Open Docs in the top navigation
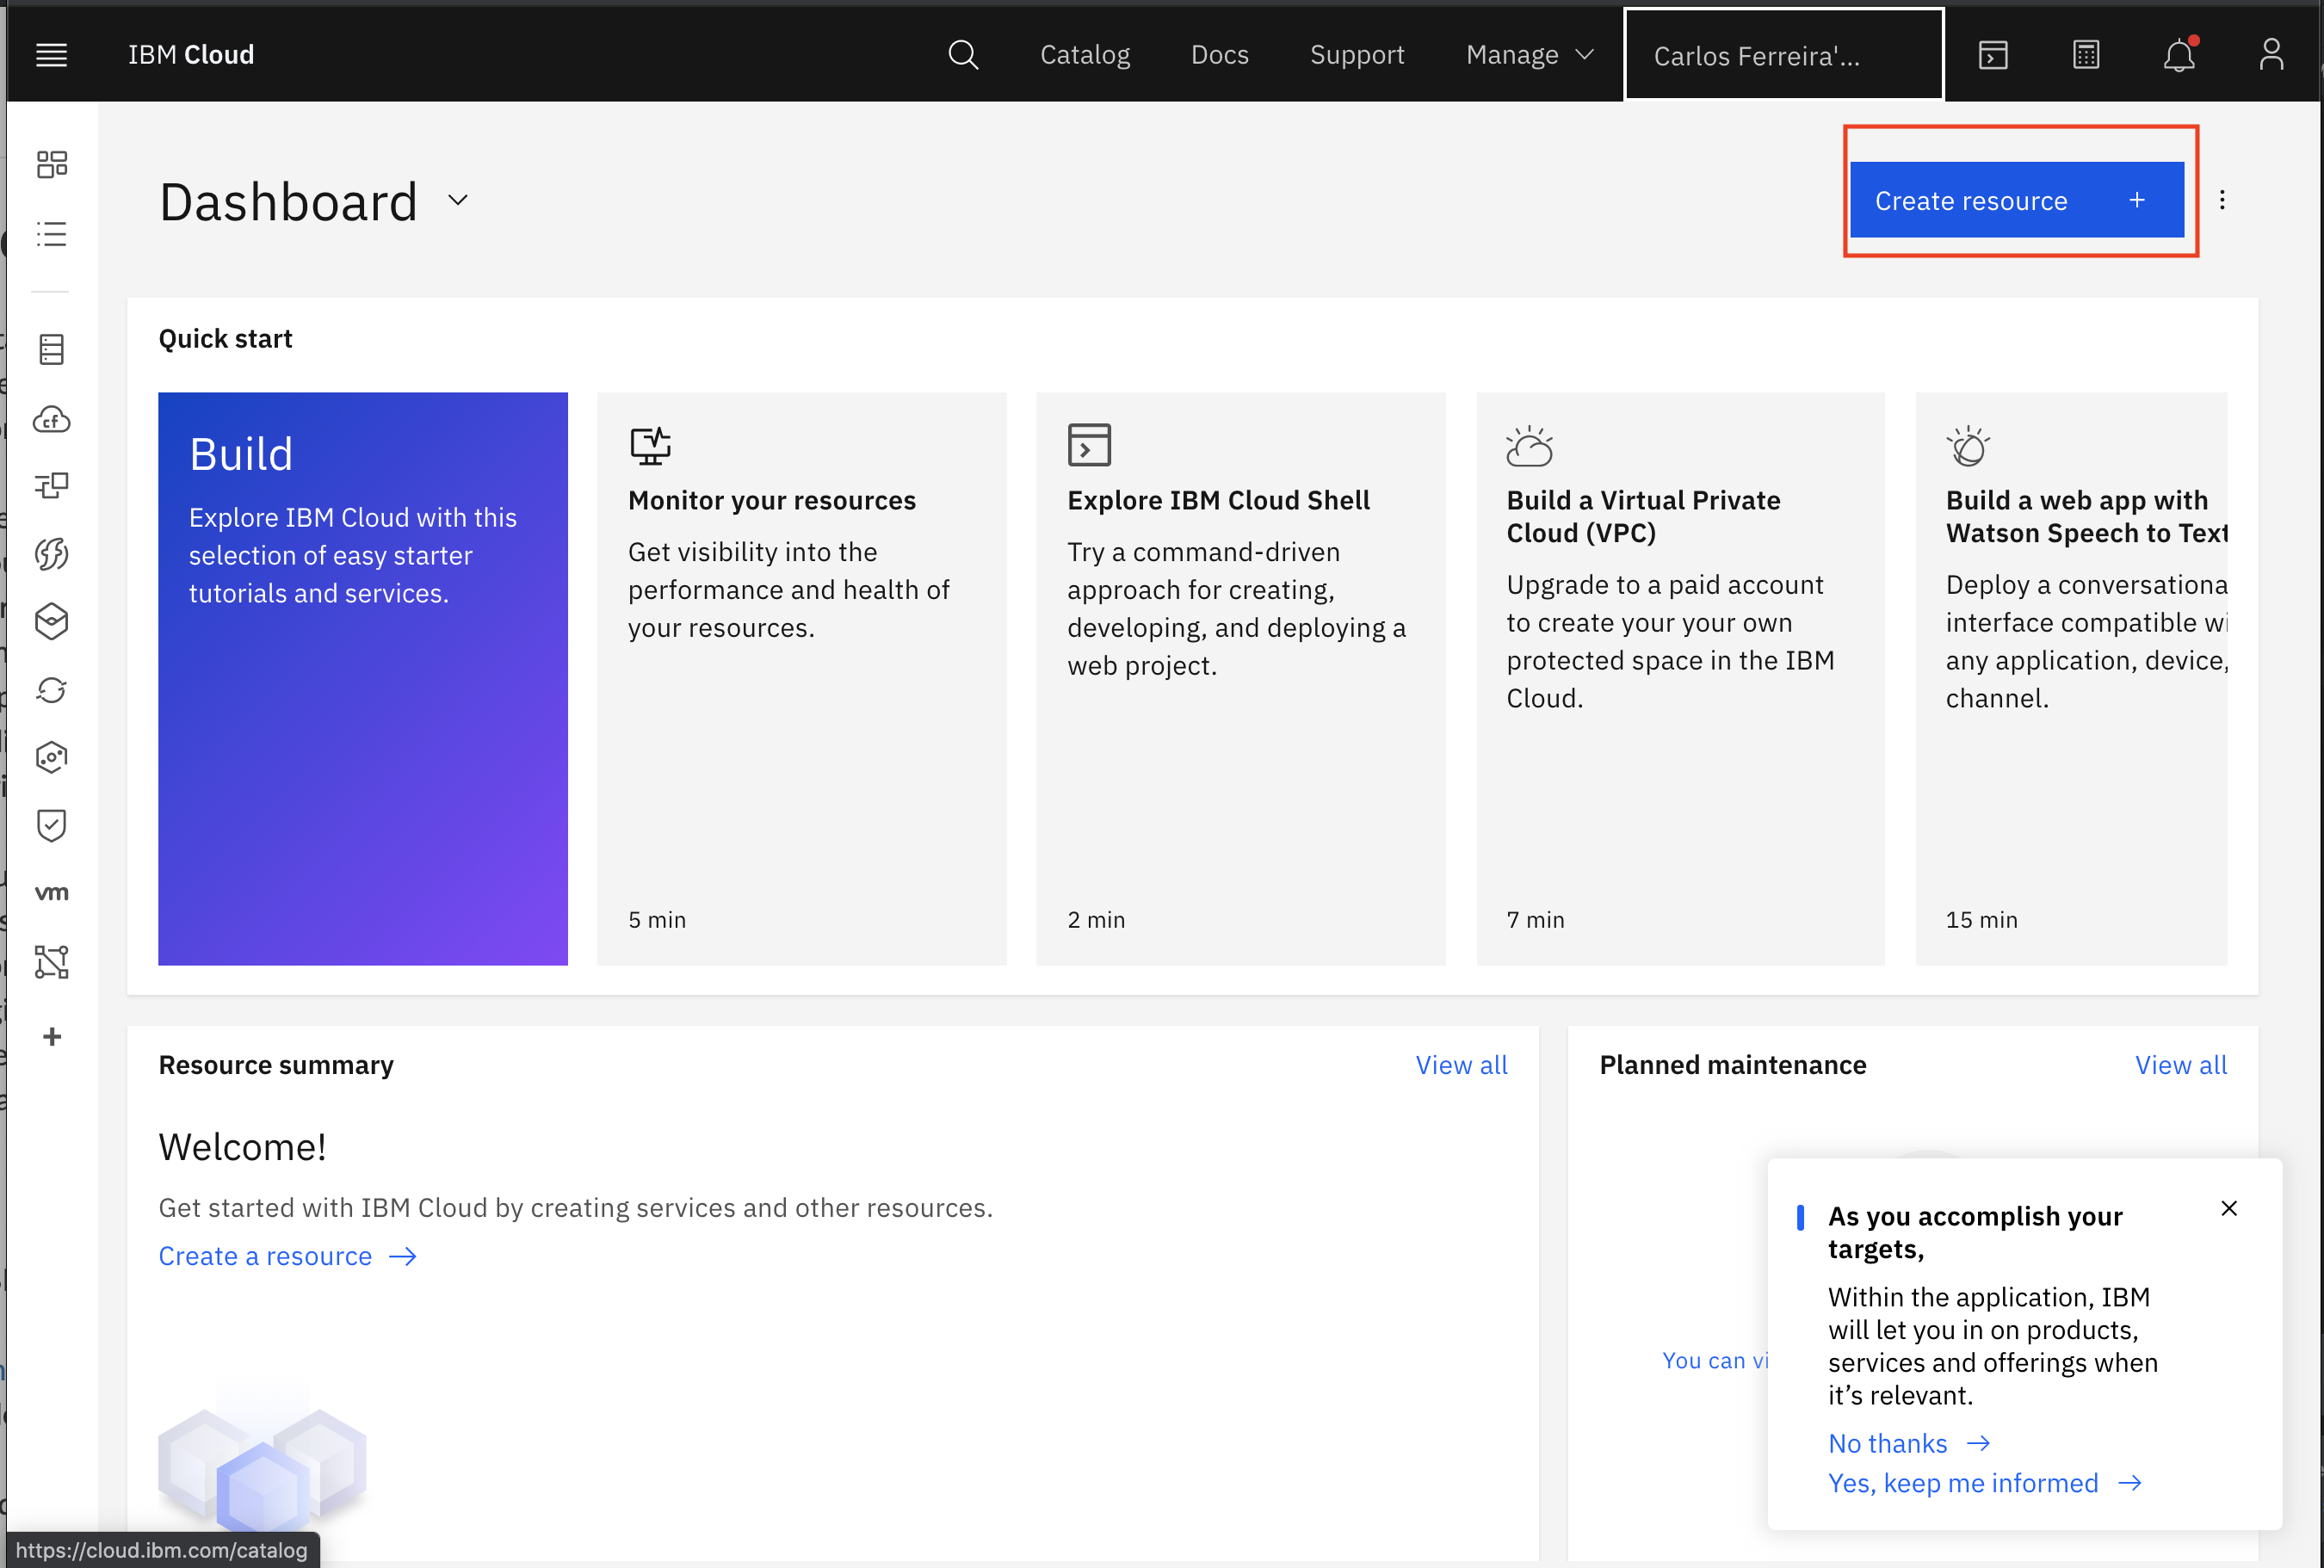Screen dimensions: 2324x1568 click(x=1219, y=55)
